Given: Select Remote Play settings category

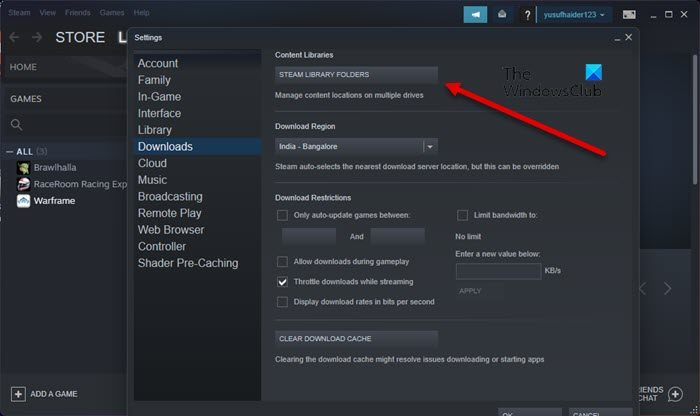Looking at the screenshot, I should click(197, 213).
